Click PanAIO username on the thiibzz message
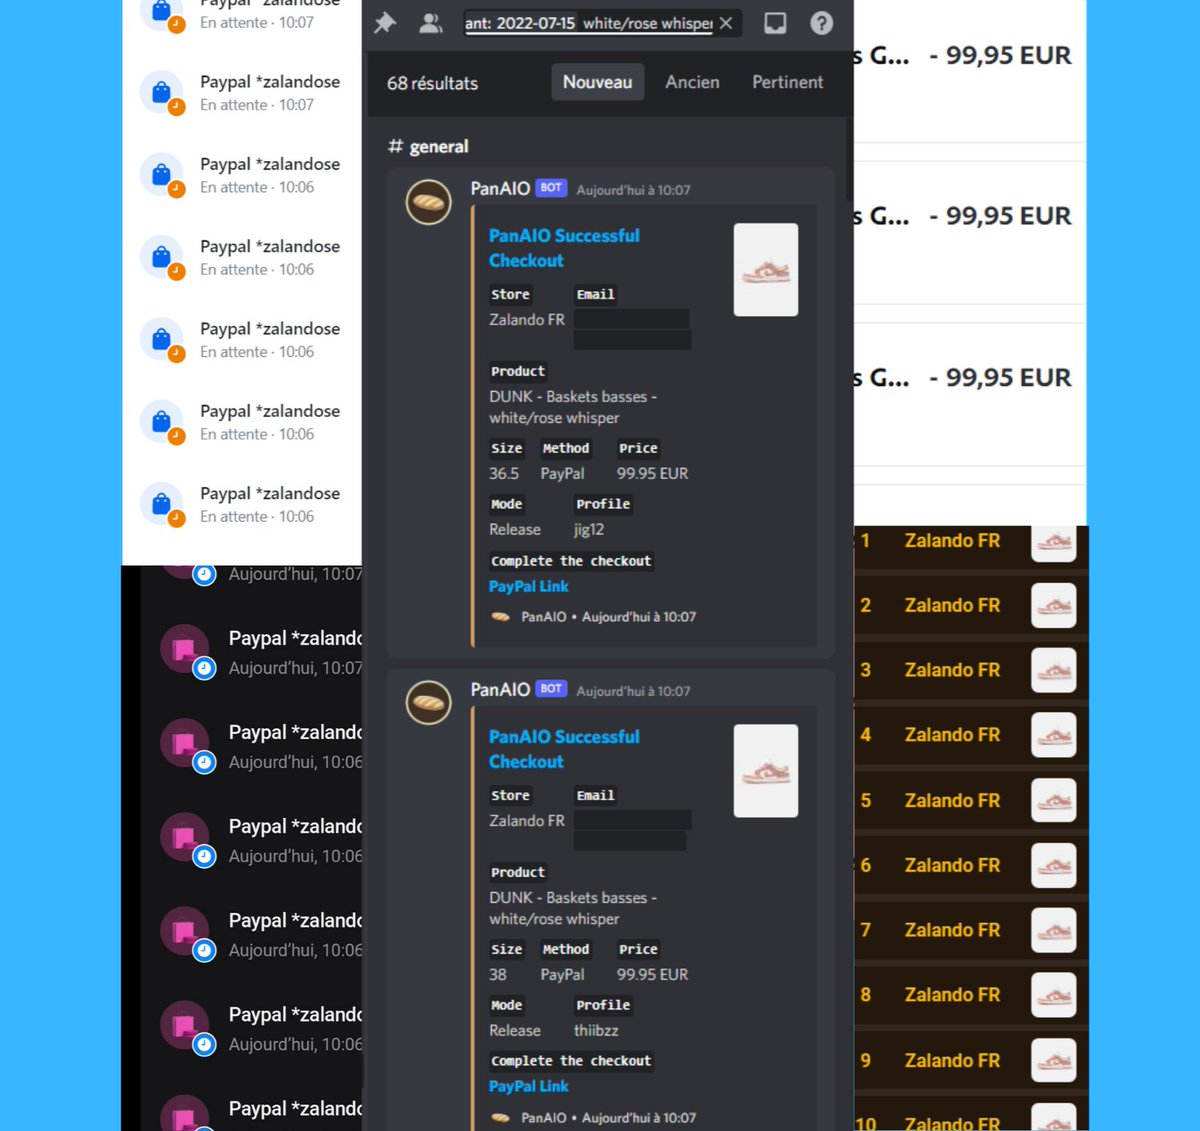This screenshot has width=1200, height=1131. [500, 689]
